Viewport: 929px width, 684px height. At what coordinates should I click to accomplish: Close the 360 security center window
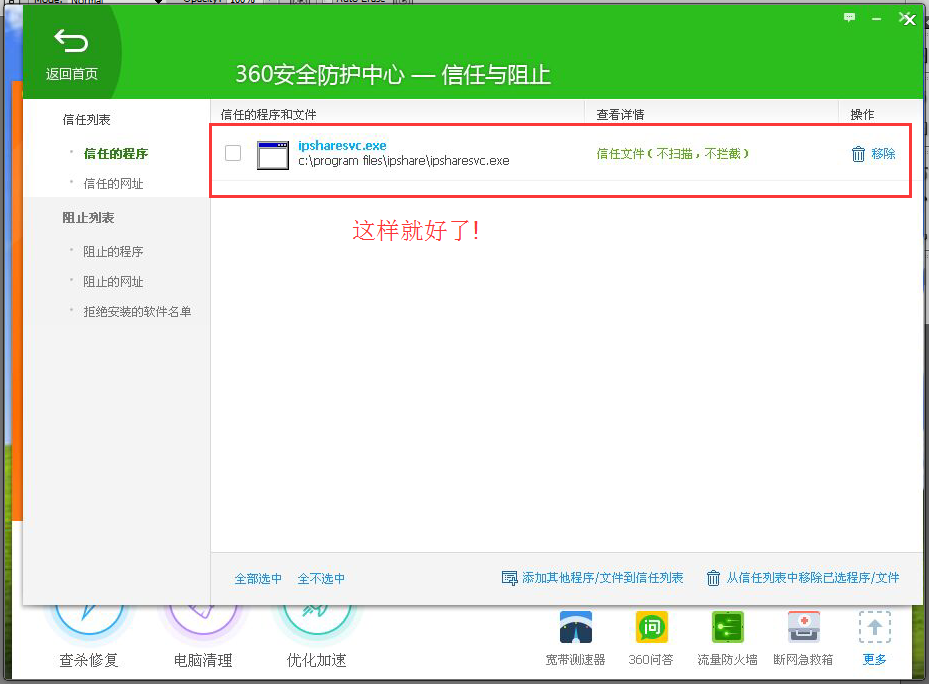click(909, 20)
